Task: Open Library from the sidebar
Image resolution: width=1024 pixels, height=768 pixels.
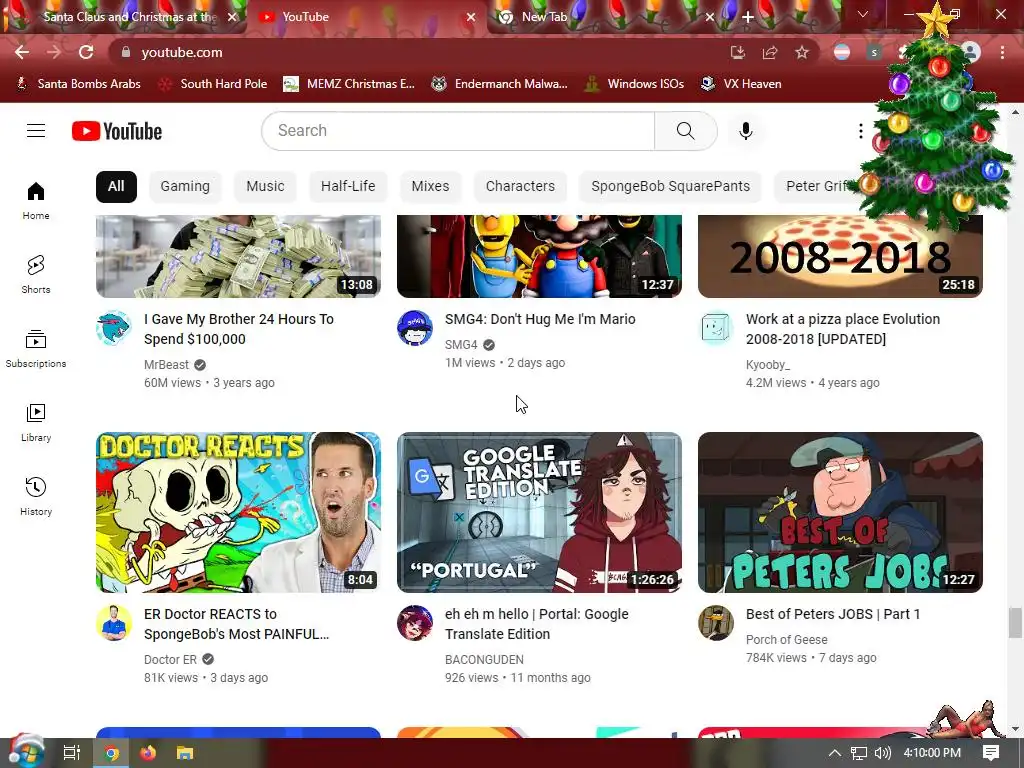Action: 36,423
